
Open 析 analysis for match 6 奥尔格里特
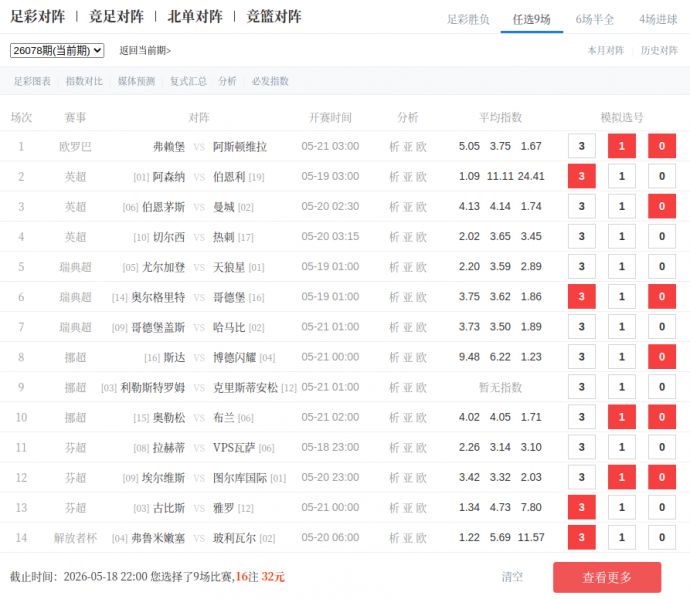394,297
